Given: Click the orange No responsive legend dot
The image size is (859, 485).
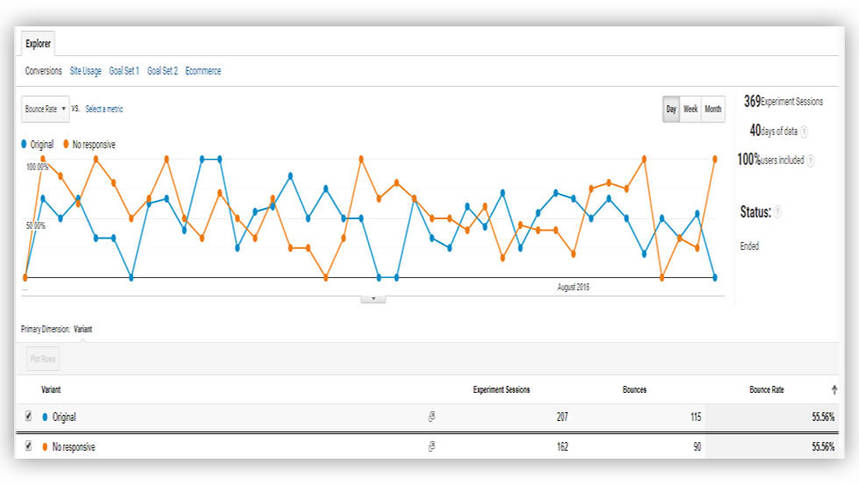Looking at the screenshot, I should 66,144.
